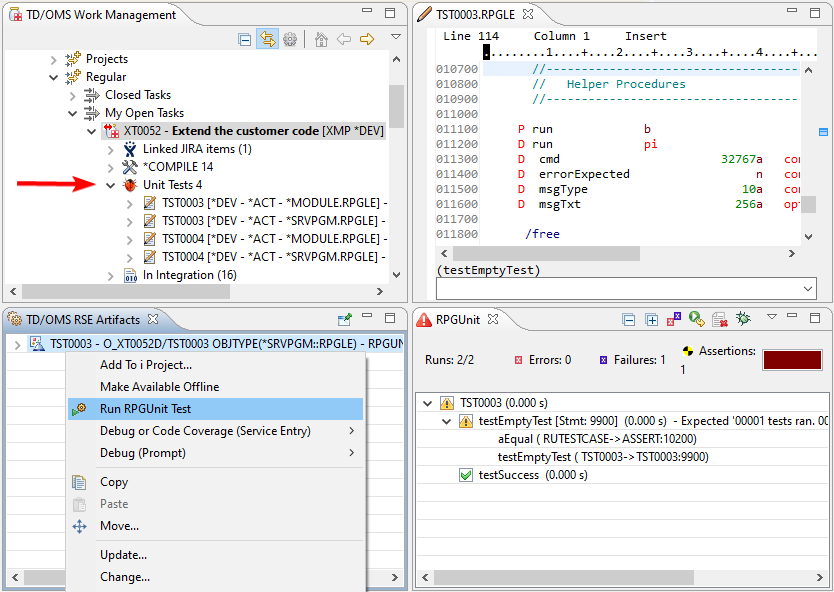This screenshot has width=834, height=592.
Task: Click Collapse All in RPGUnit toolbar
Action: click(629, 320)
